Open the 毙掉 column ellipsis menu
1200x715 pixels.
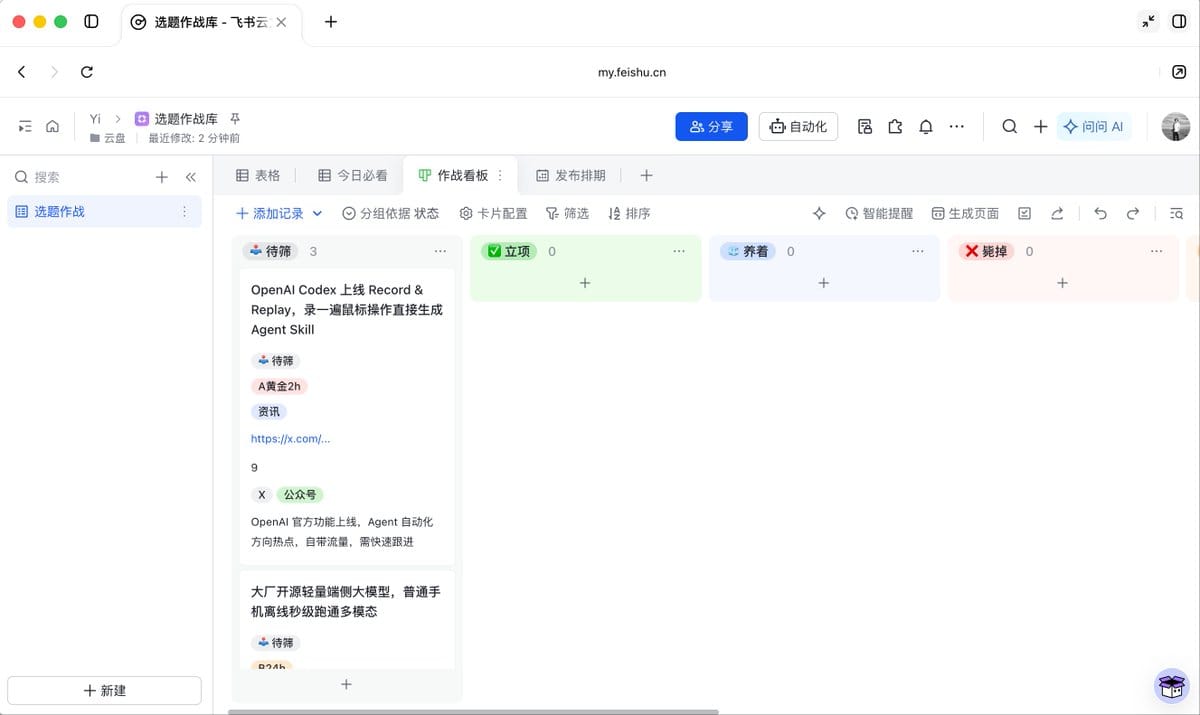tap(1157, 251)
